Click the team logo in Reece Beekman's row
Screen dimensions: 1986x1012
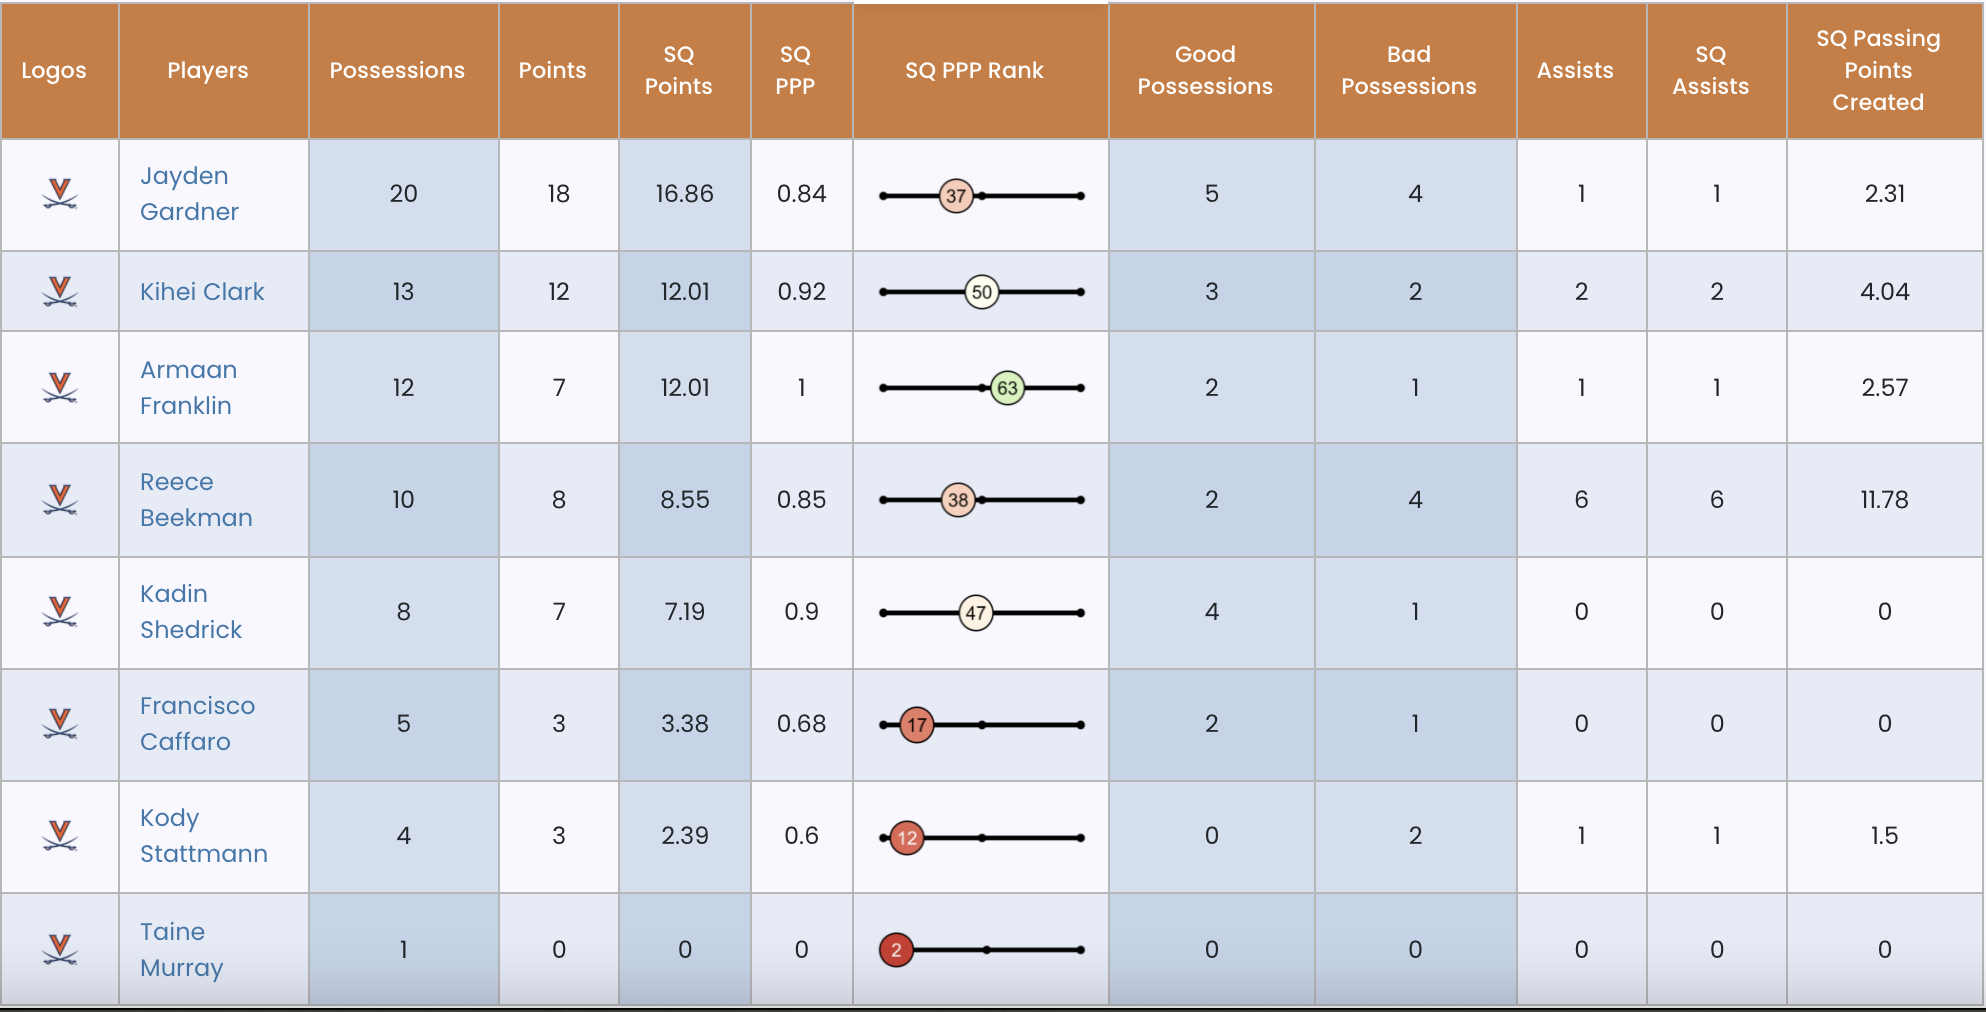point(60,499)
